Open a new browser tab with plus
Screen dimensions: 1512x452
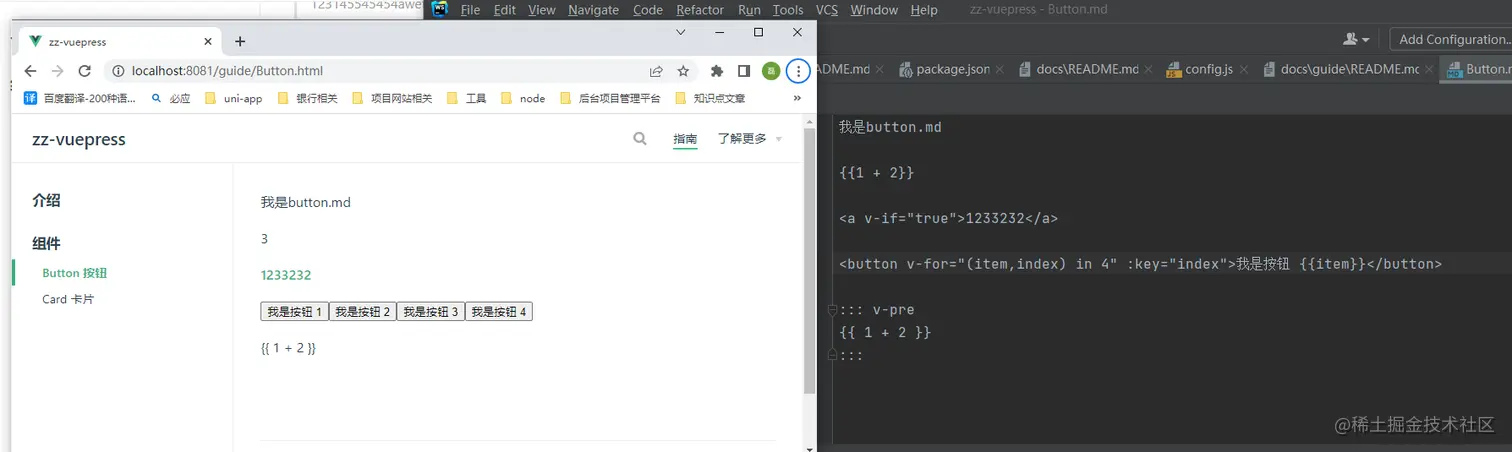[x=240, y=41]
